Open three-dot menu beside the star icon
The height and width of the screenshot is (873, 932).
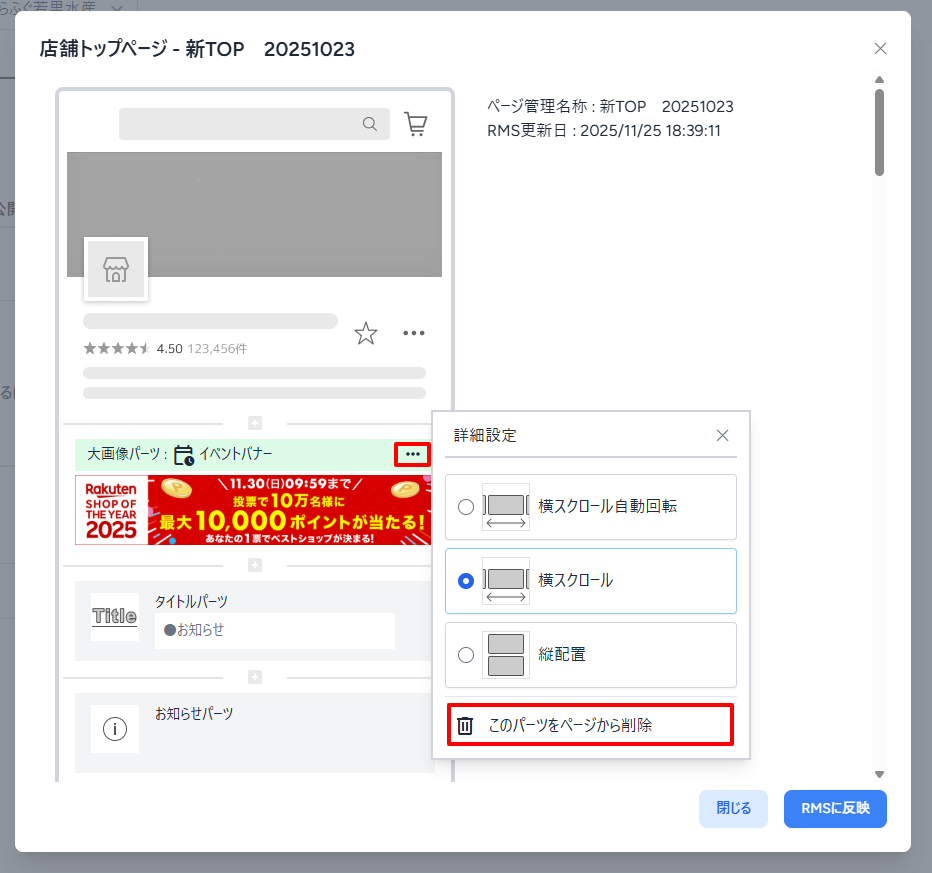[x=415, y=333]
